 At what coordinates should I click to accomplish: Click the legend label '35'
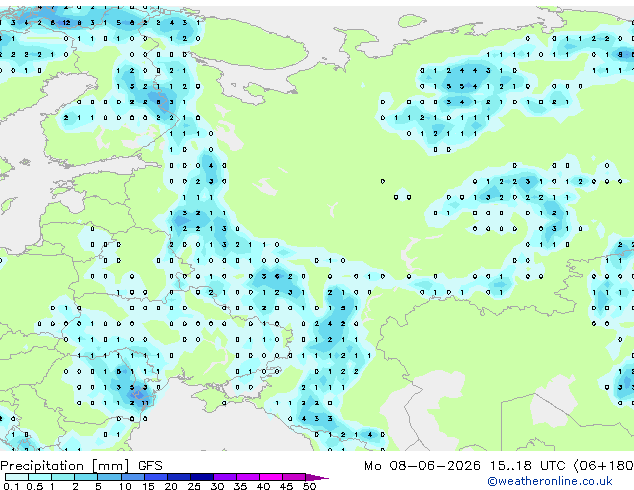(240, 486)
